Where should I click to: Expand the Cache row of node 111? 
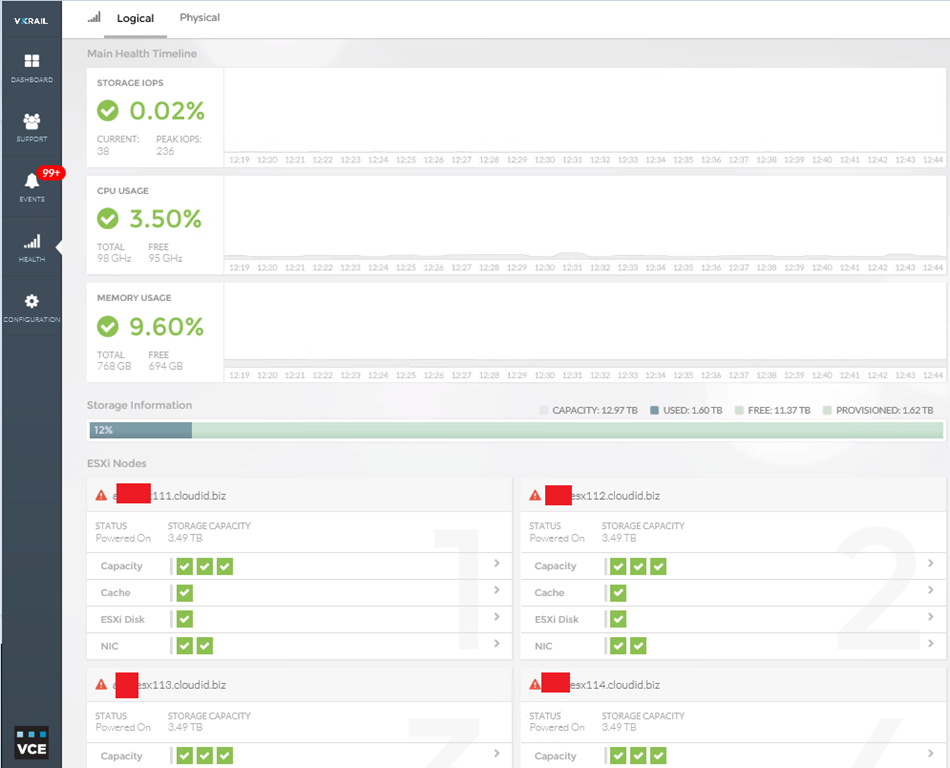tap(497, 590)
